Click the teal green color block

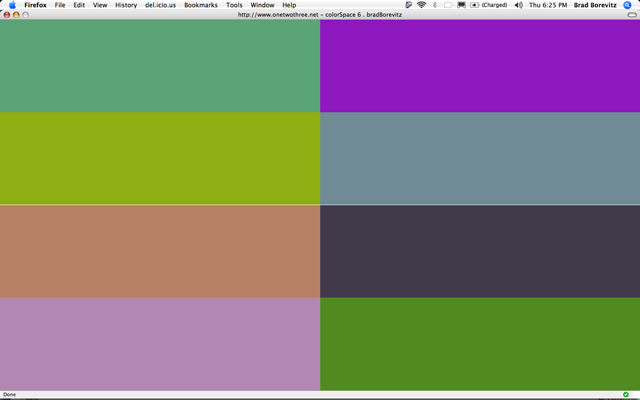160,66
